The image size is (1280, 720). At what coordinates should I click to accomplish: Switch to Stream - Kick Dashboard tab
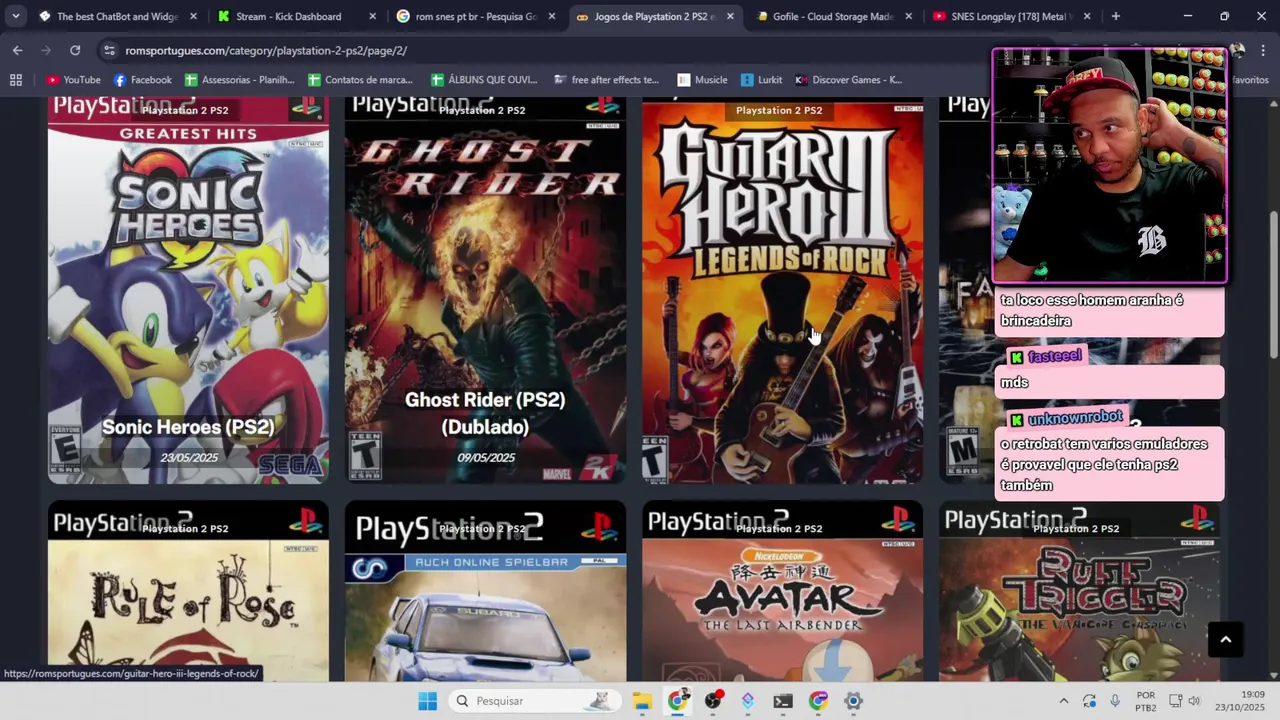[297, 16]
